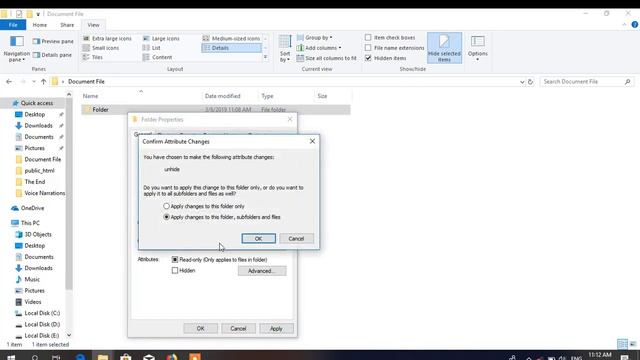Refresh the Document File folder

(530, 82)
